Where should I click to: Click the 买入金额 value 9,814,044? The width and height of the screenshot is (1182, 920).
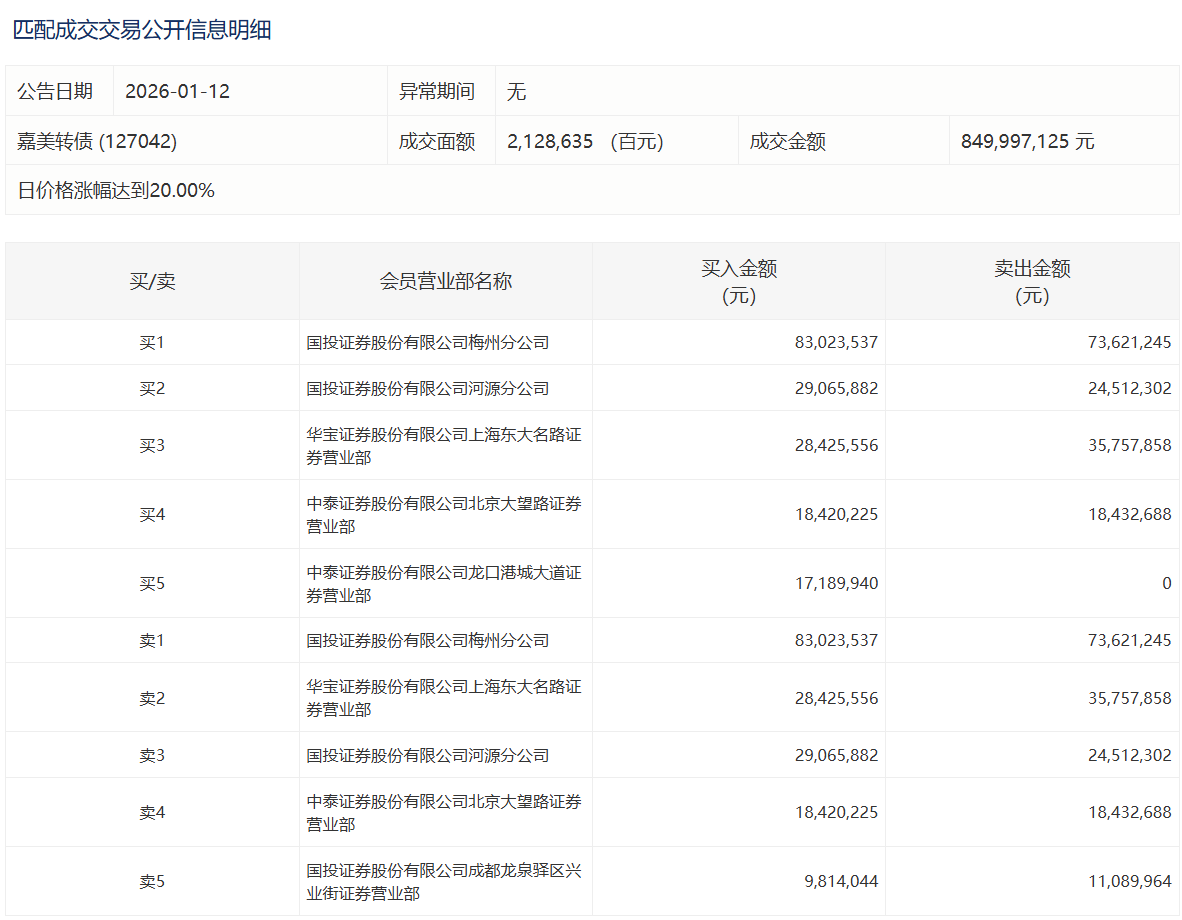[841, 881]
